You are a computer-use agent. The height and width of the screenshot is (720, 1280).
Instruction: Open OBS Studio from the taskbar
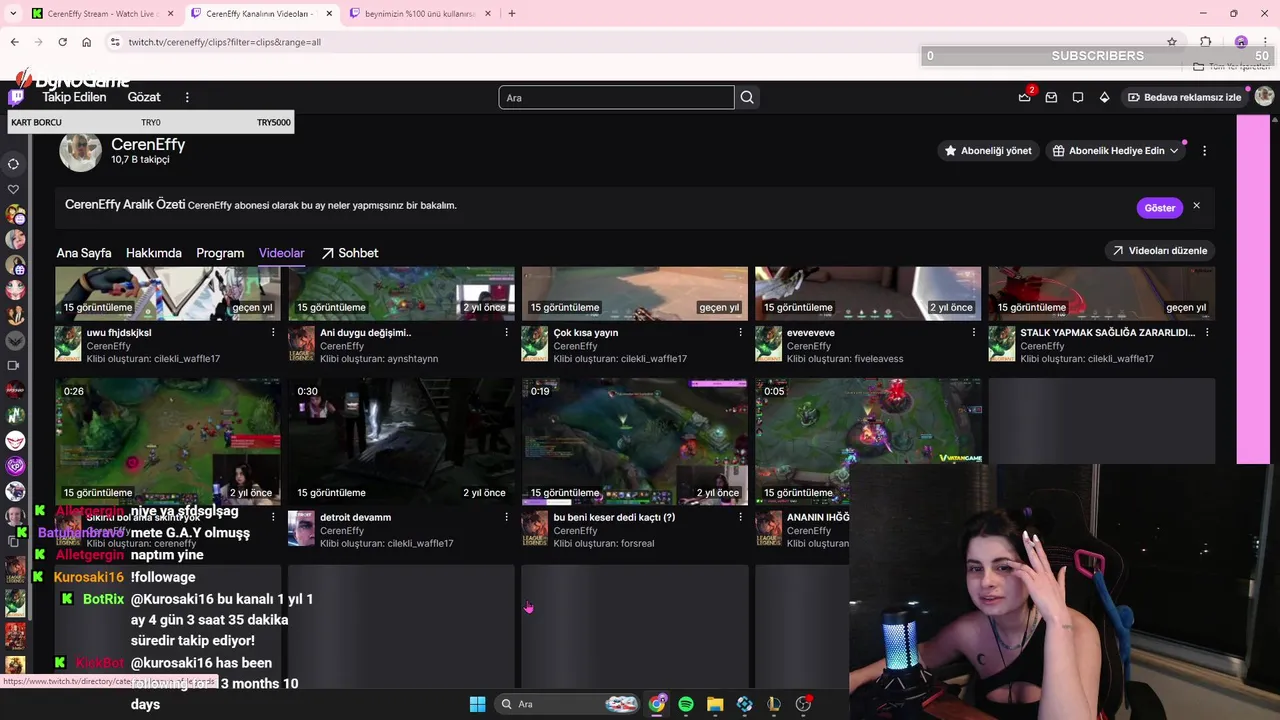(x=803, y=704)
